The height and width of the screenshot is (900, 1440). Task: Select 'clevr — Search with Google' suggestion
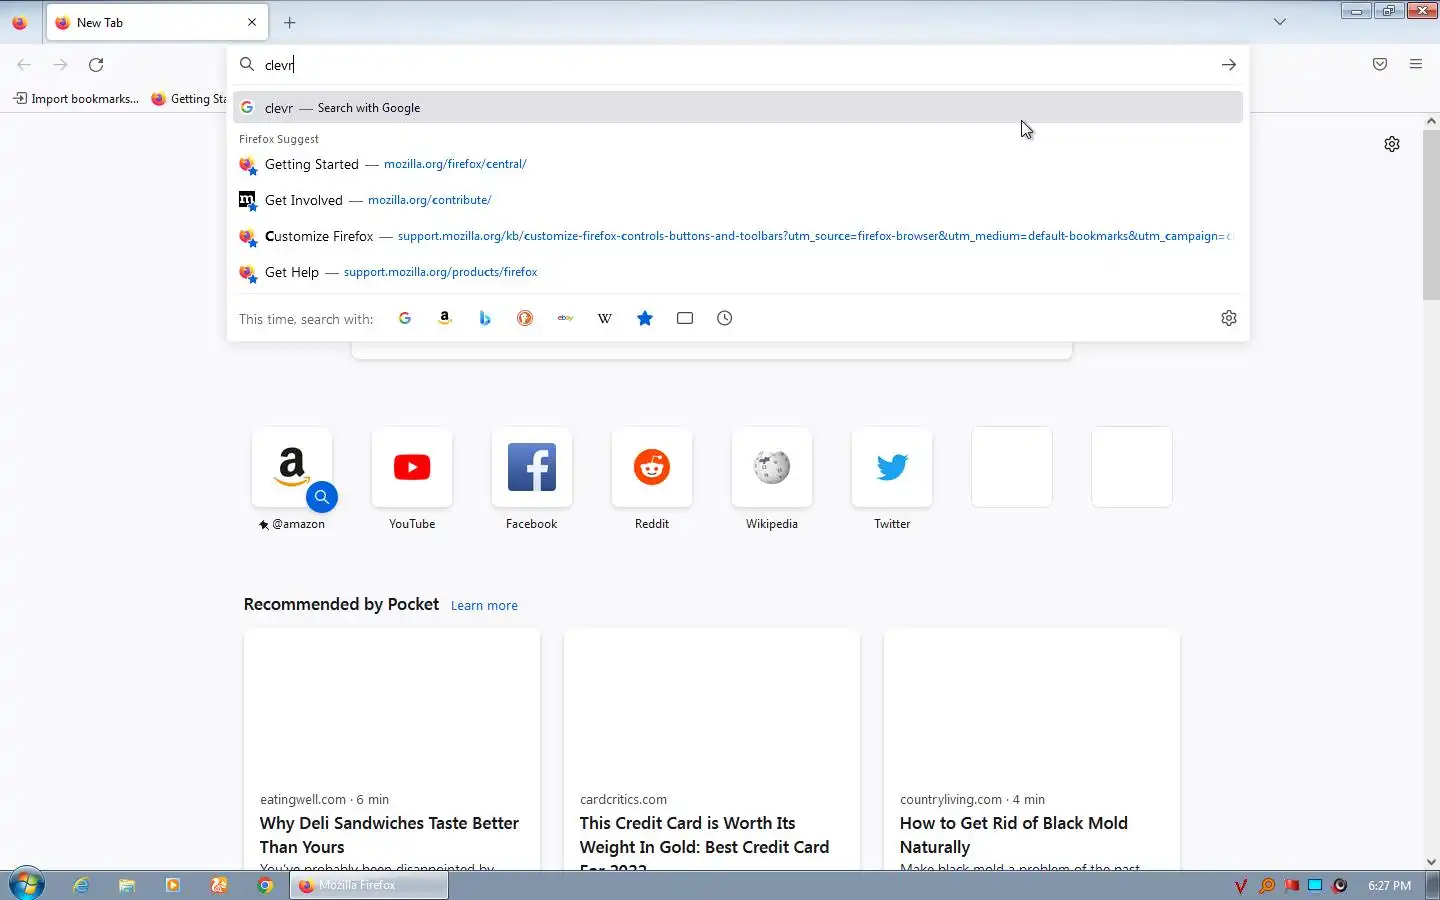coord(738,108)
